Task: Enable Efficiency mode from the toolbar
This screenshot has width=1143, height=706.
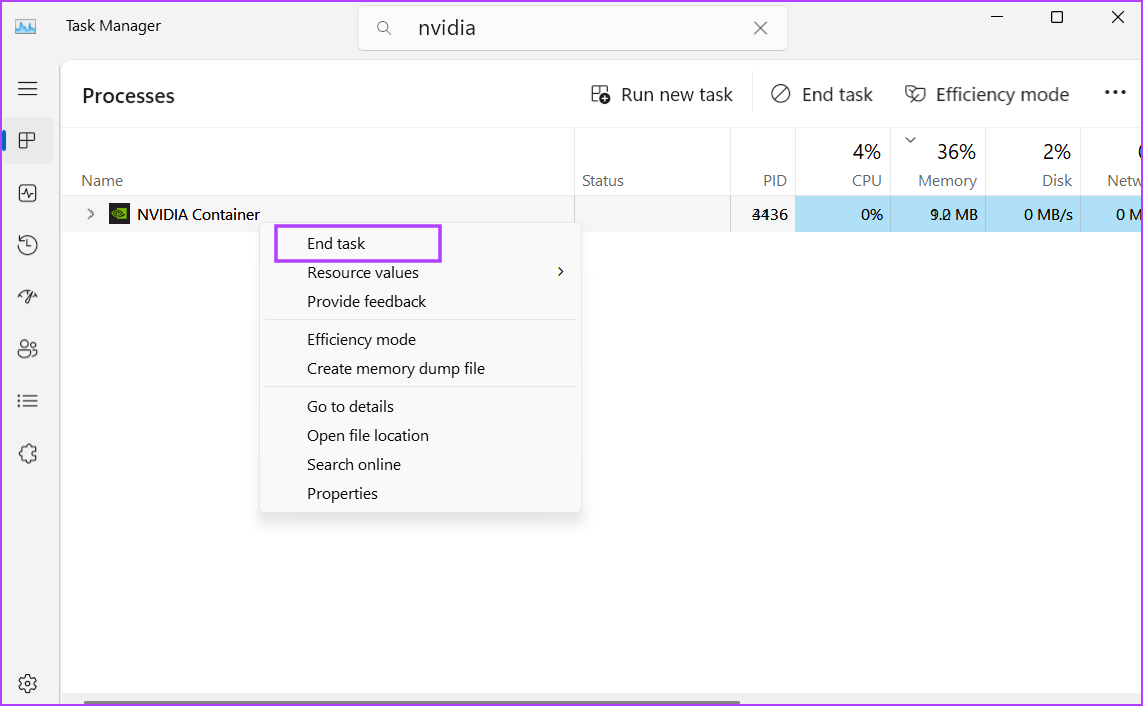Action: (986, 93)
